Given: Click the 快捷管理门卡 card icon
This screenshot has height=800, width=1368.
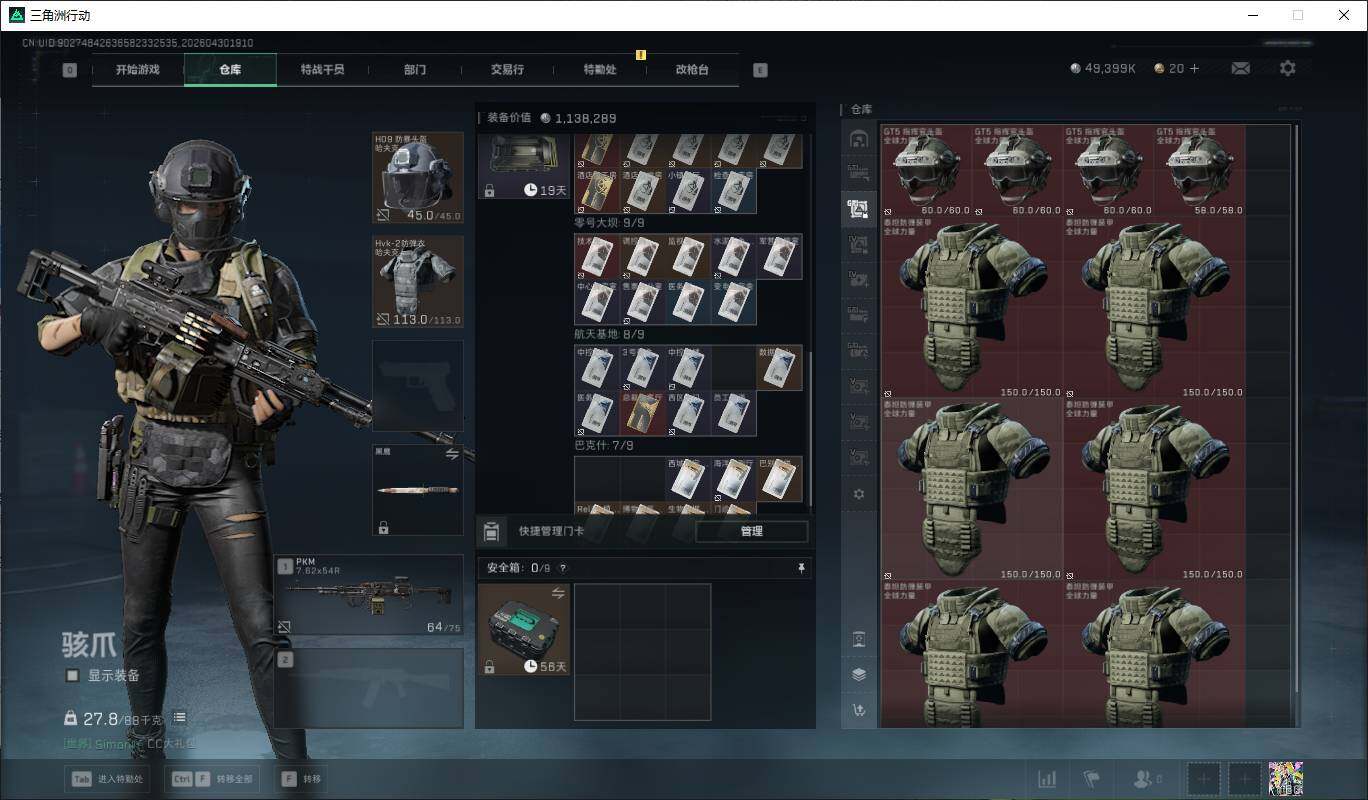Looking at the screenshot, I should tap(491, 531).
